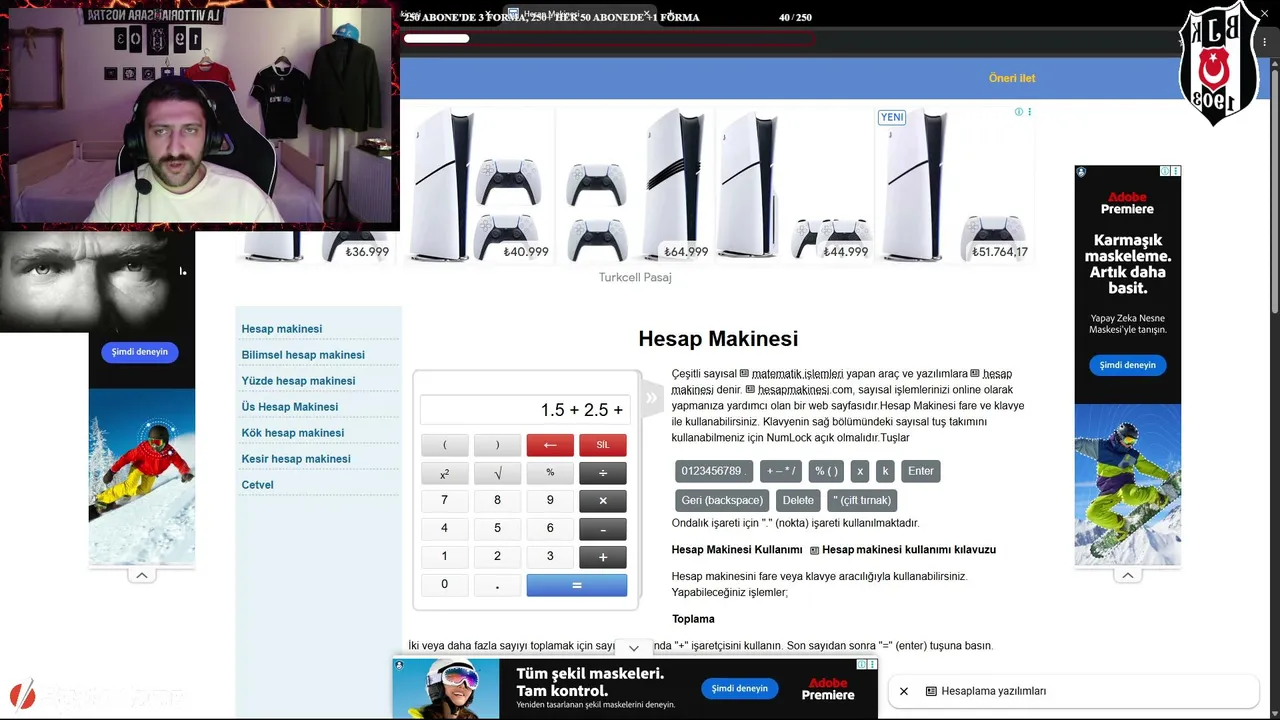Click digit 5 on the calculator
Viewport: 1280px width, 720px height.
click(x=497, y=529)
